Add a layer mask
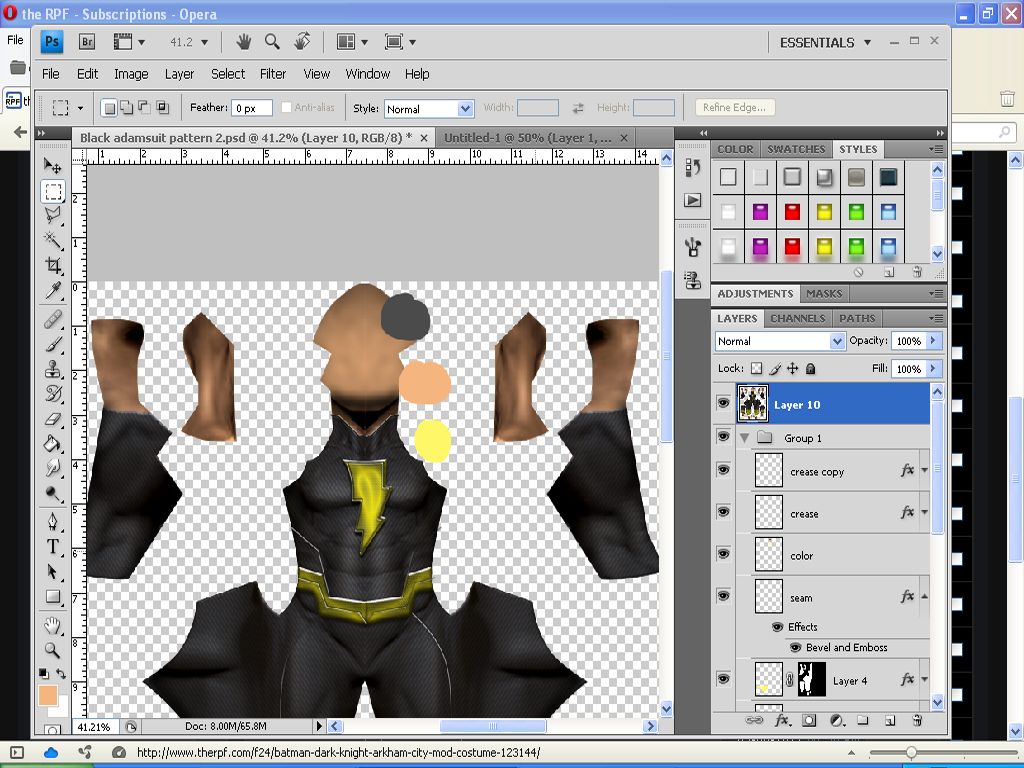The height and width of the screenshot is (768, 1024). 808,720
